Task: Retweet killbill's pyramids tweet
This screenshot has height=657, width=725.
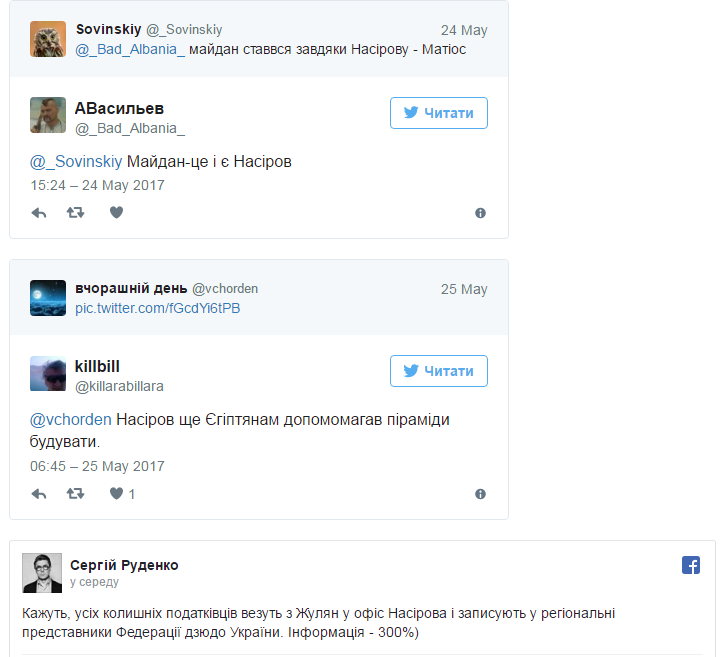Action: (x=75, y=494)
